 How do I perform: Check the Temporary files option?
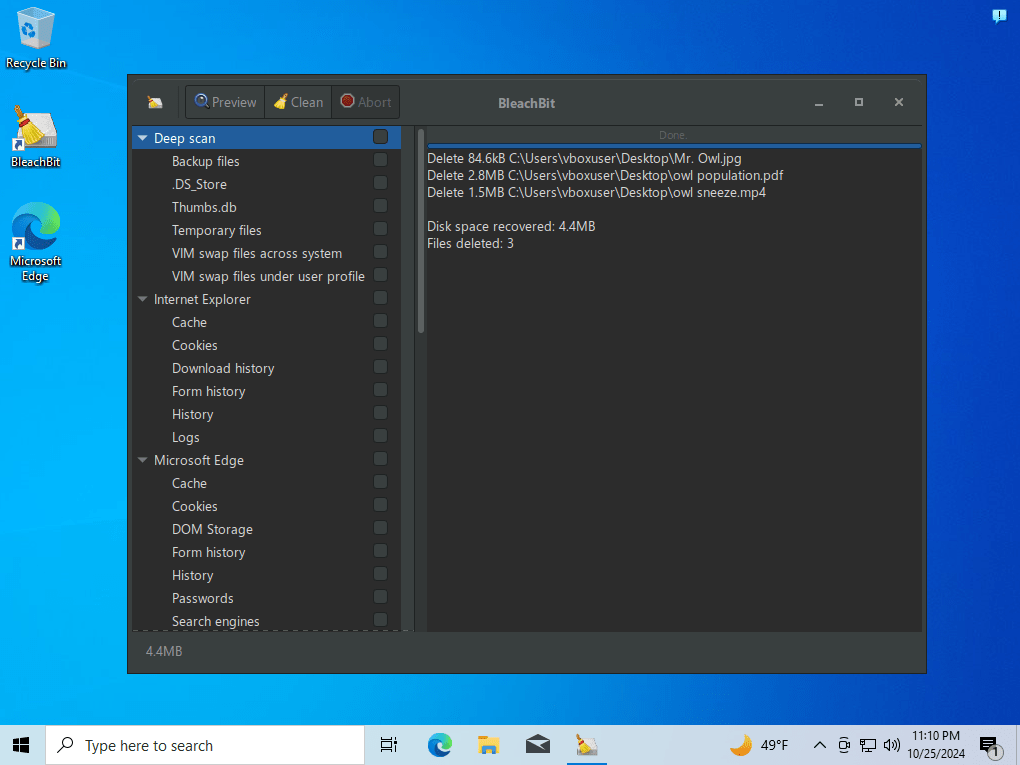pos(380,229)
